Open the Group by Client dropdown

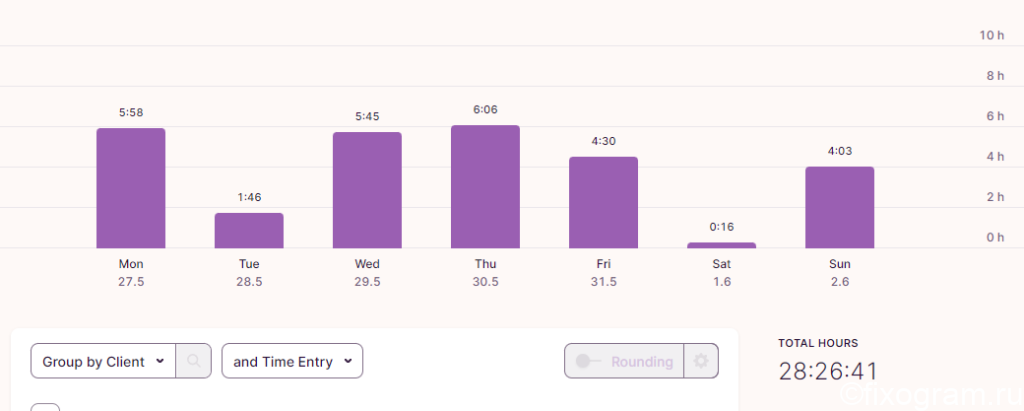tap(103, 361)
